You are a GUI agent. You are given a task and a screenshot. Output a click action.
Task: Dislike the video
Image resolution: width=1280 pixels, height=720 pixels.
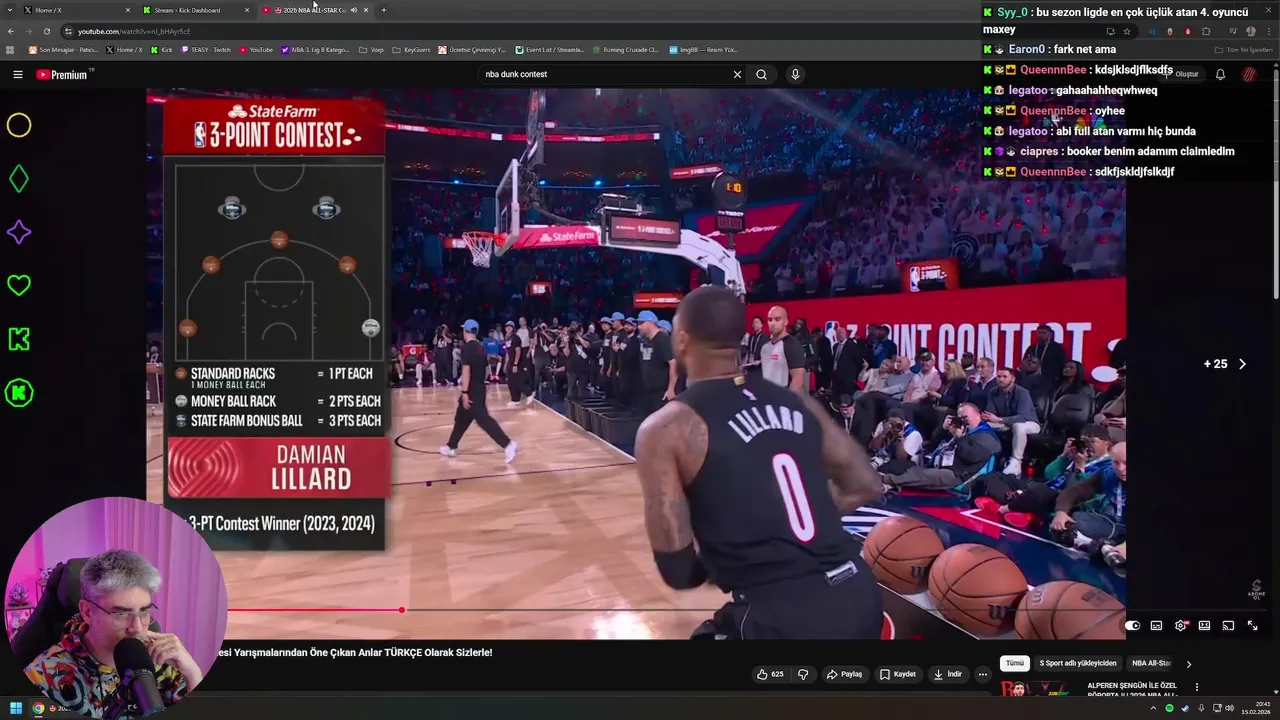pos(802,674)
